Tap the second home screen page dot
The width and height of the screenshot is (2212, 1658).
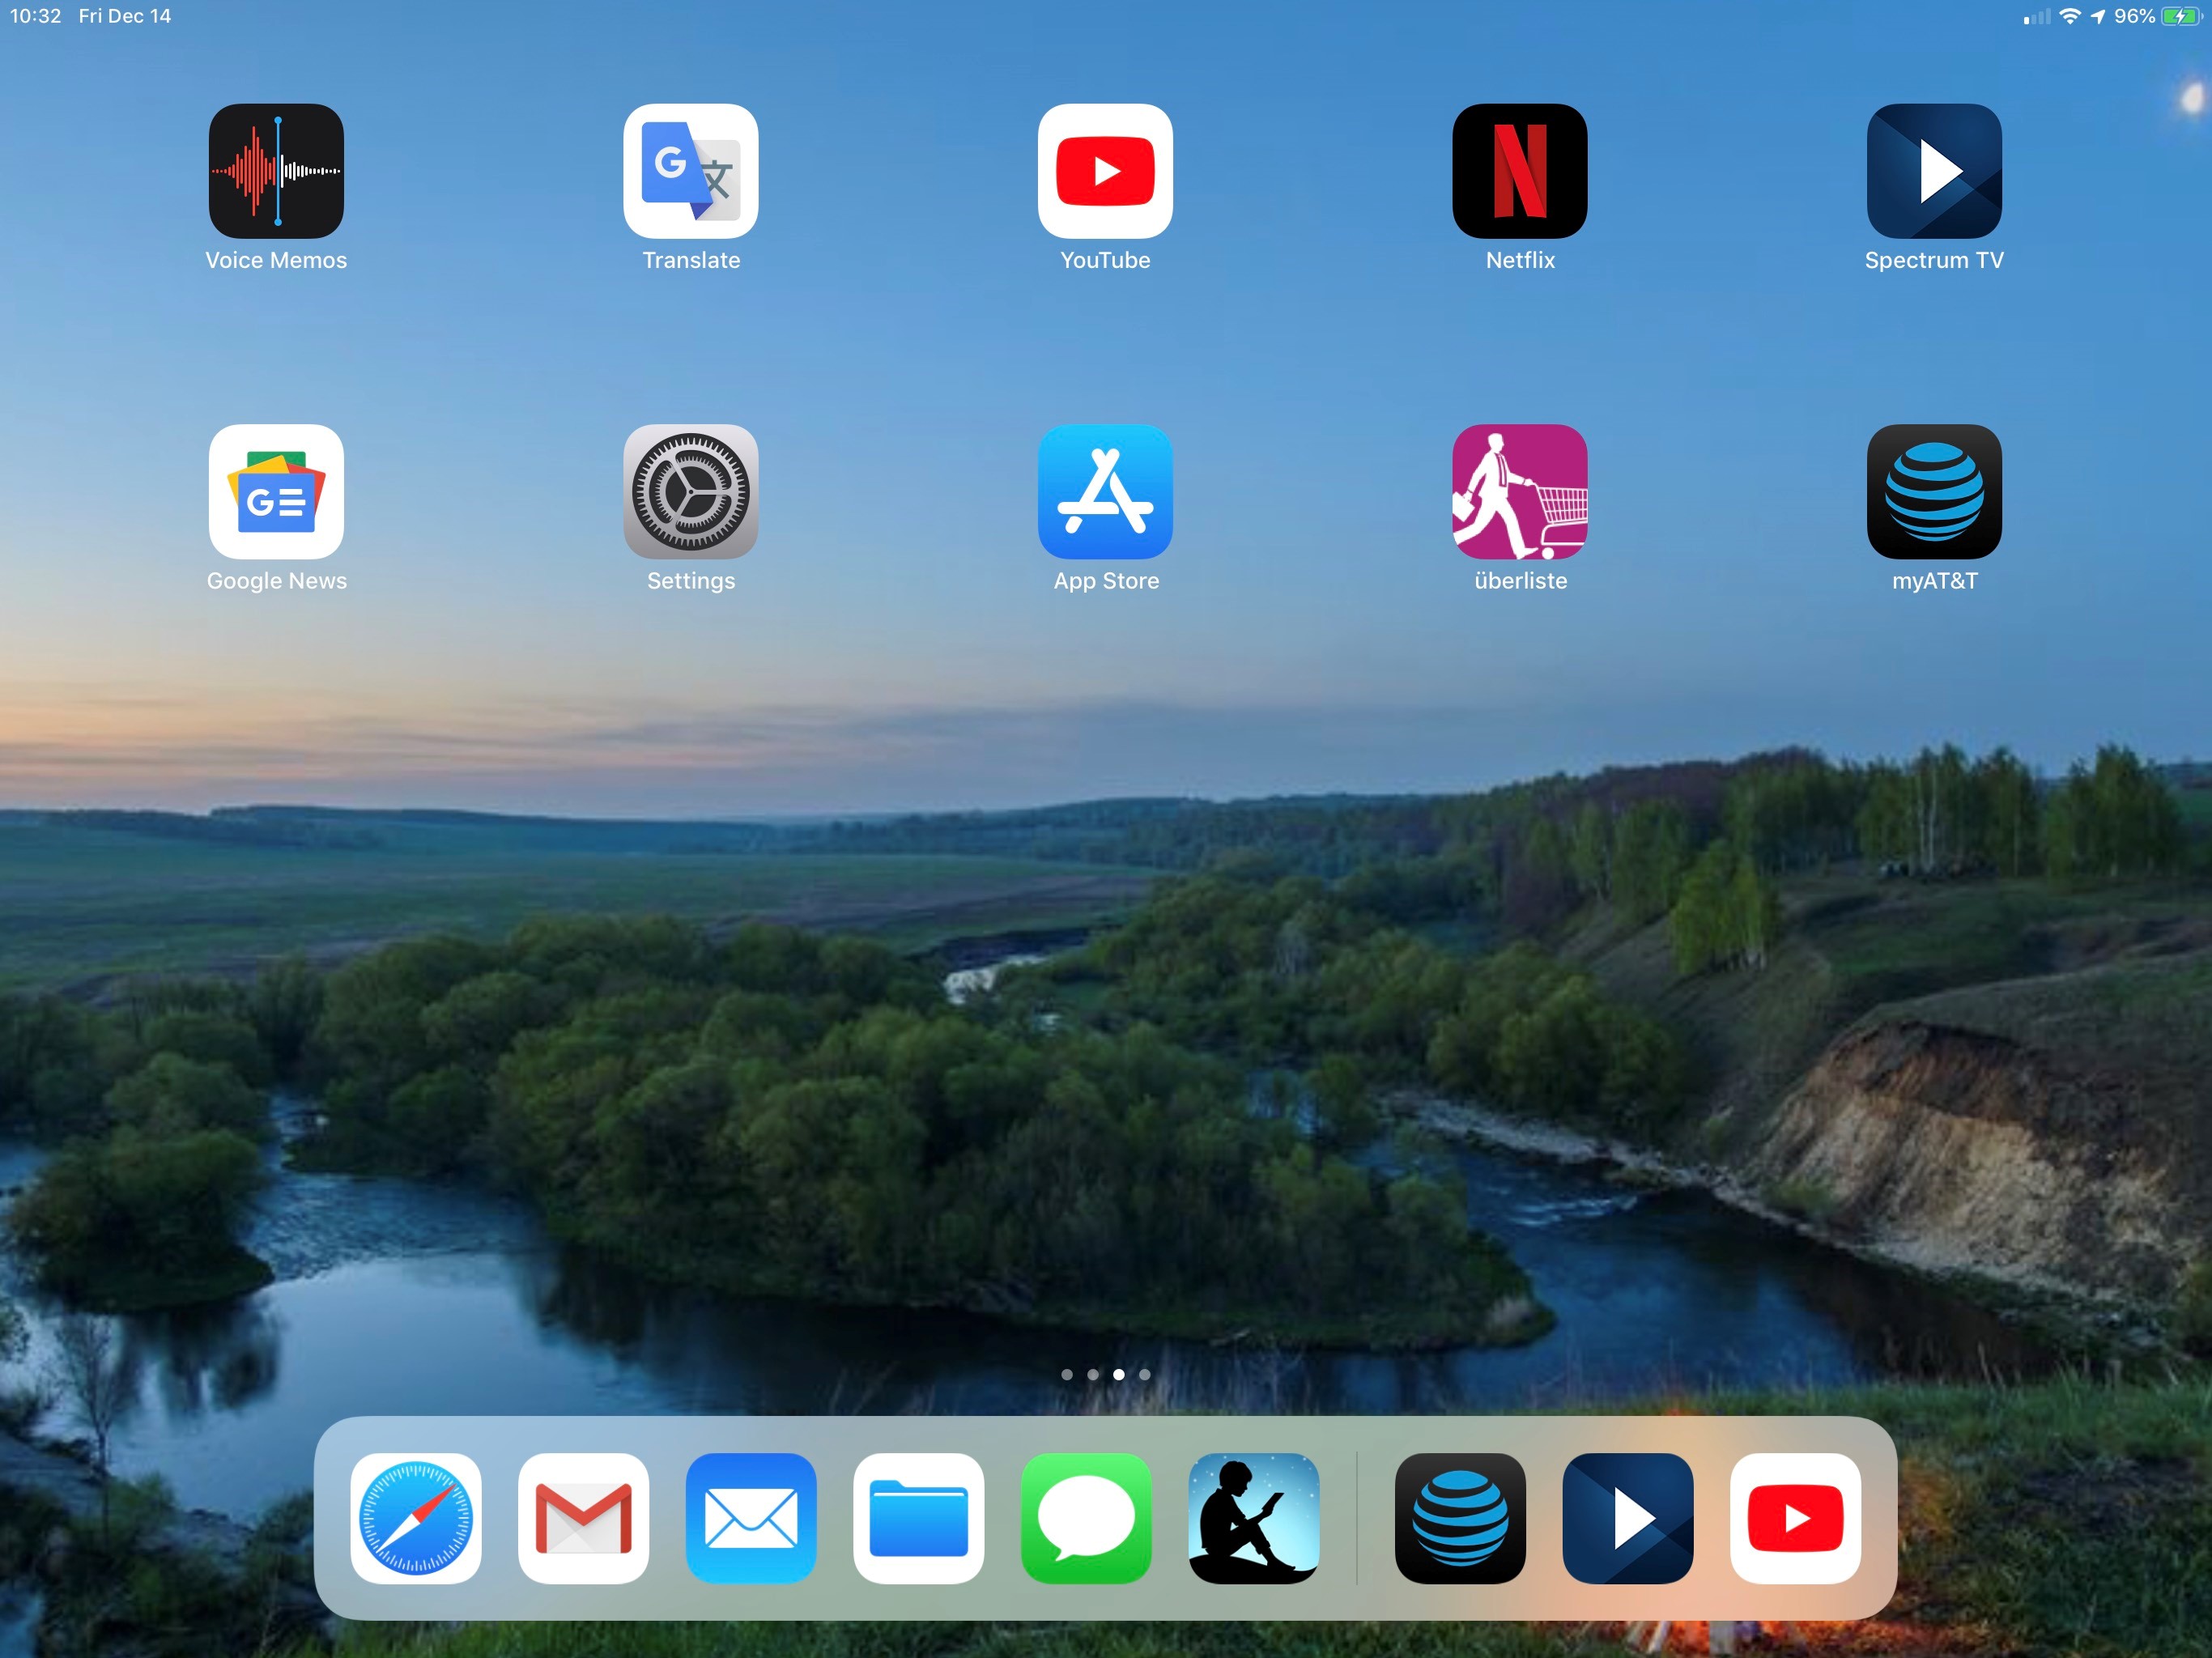click(x=1093, y=1374)
